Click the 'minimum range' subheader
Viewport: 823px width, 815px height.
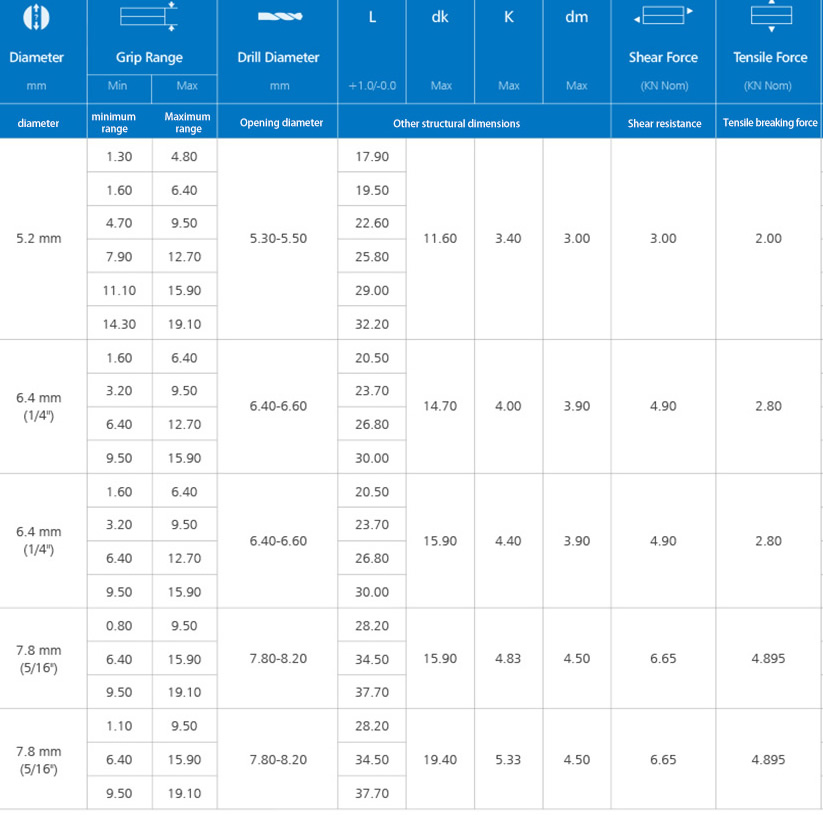point(114,123)
